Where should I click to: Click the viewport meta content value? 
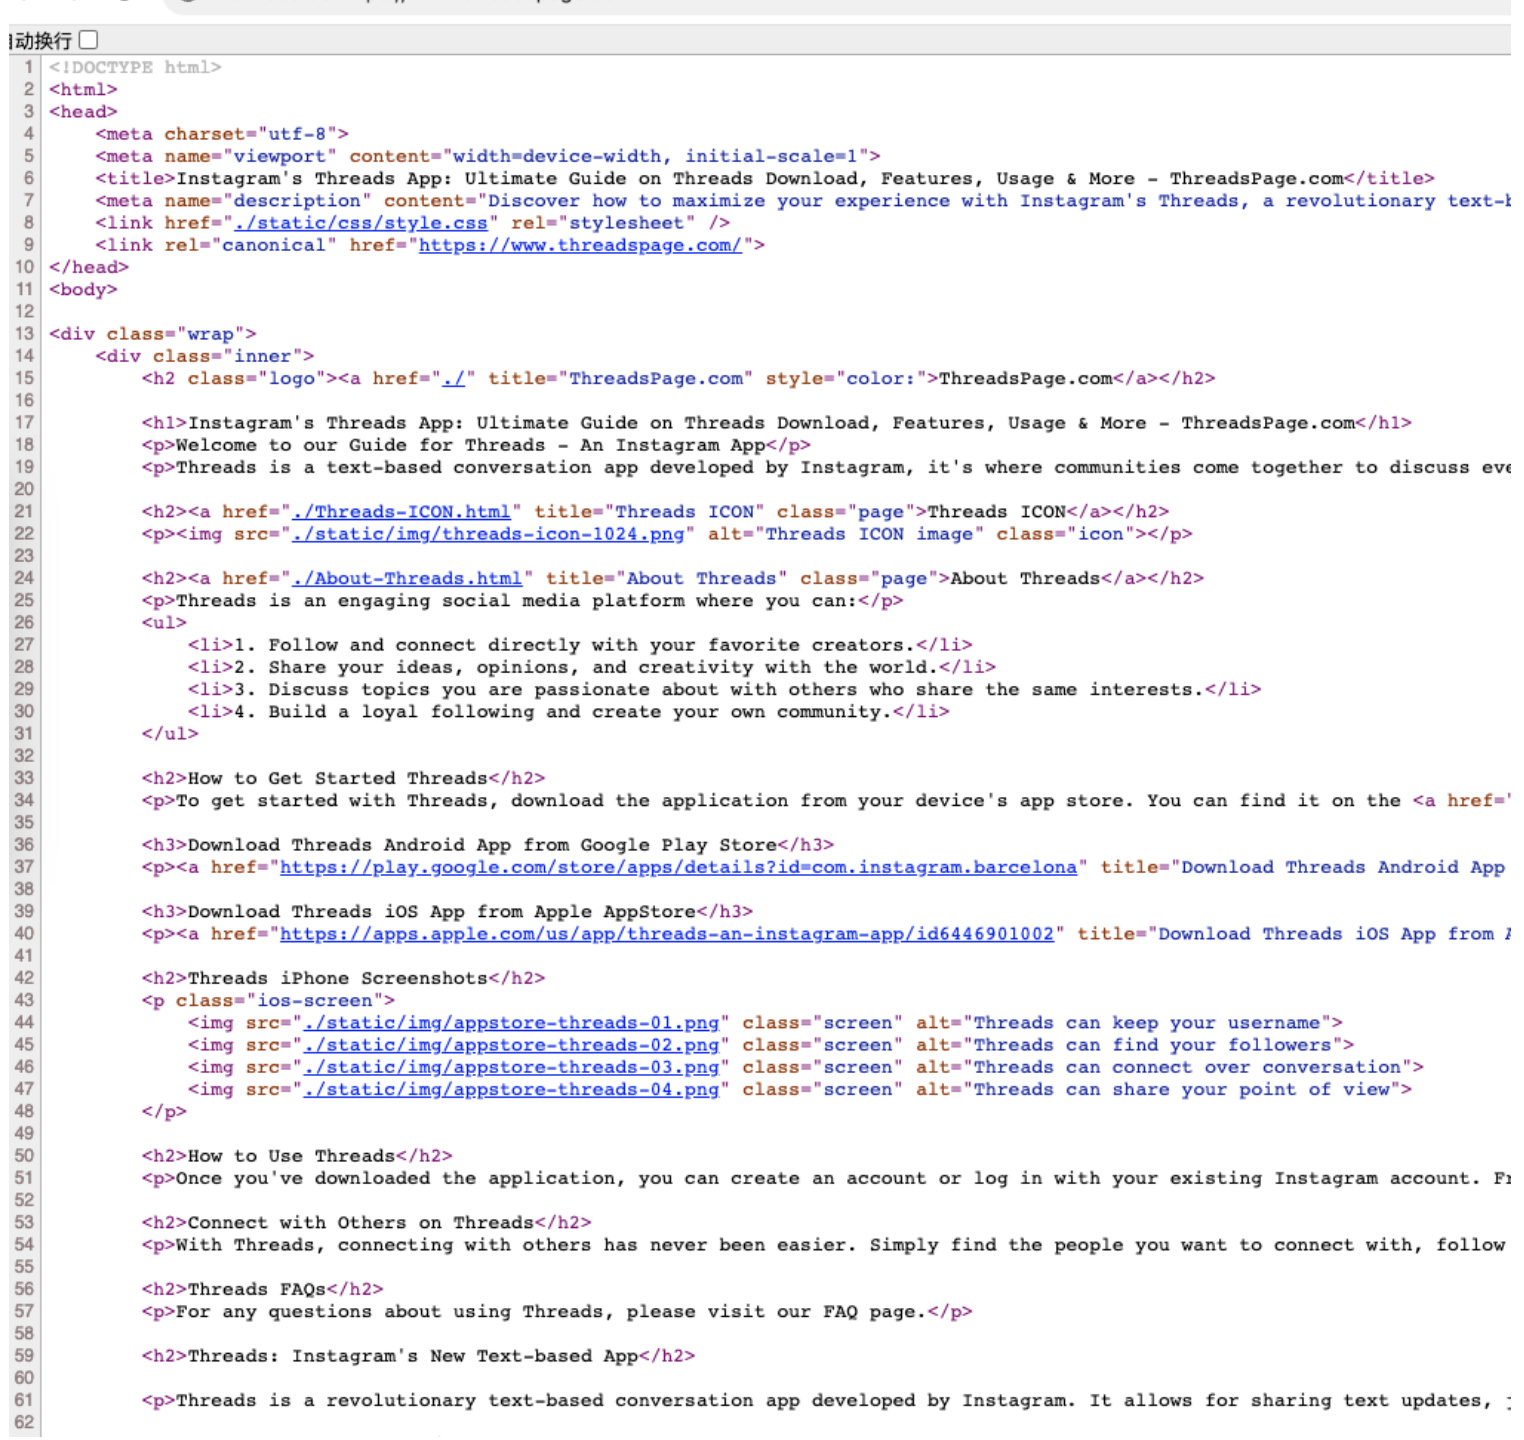(x=655, y=156)
